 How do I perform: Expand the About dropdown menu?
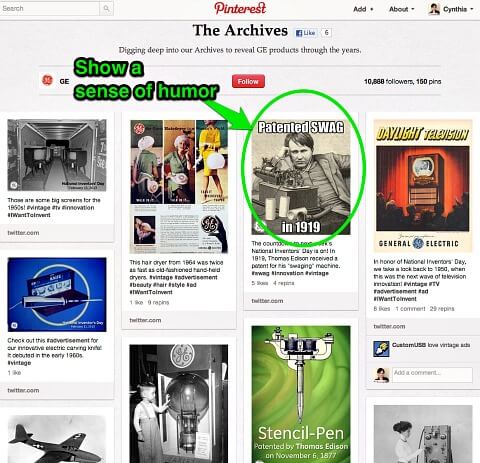(402, 9)
